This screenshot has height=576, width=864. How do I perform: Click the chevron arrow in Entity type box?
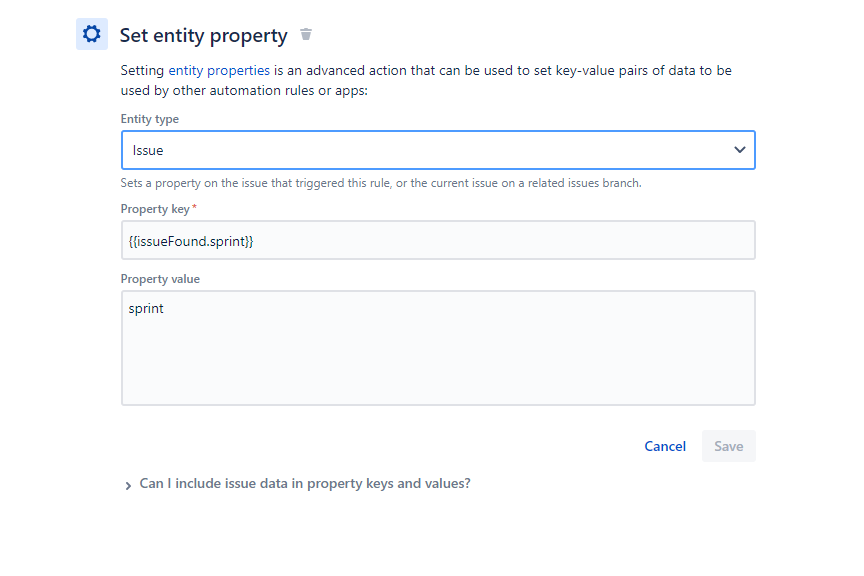tap(739, 150)
